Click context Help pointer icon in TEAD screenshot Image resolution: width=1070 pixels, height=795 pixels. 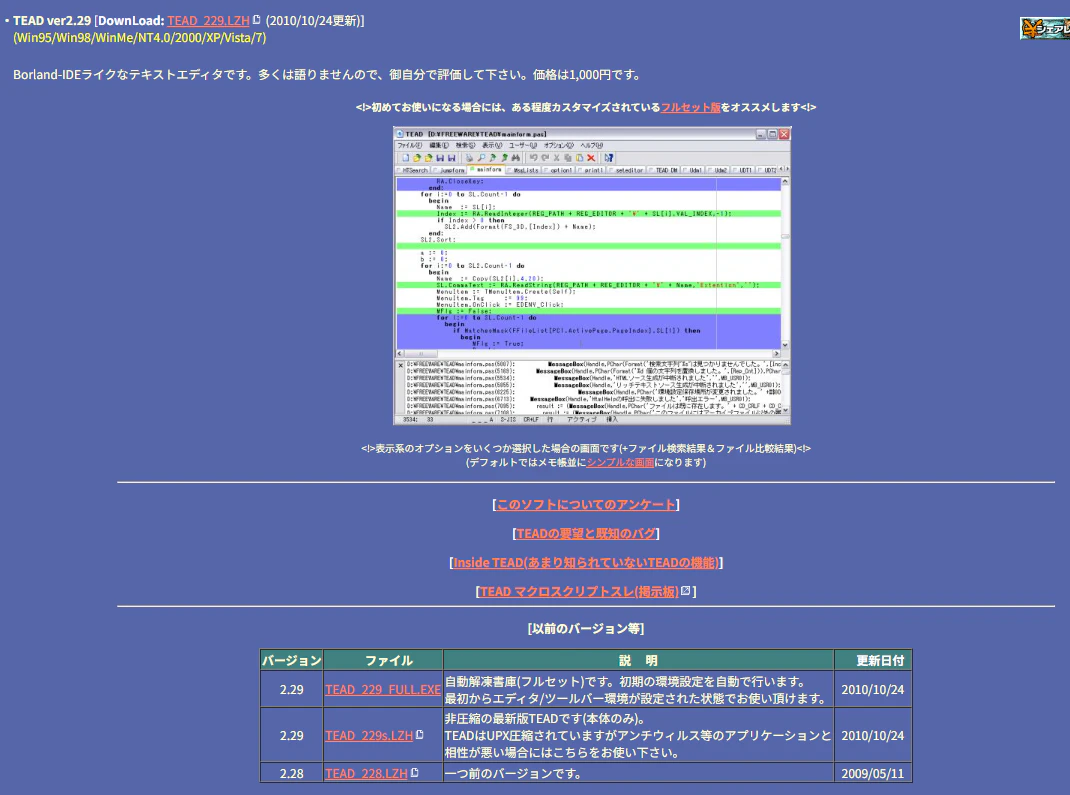click(609, 158)
